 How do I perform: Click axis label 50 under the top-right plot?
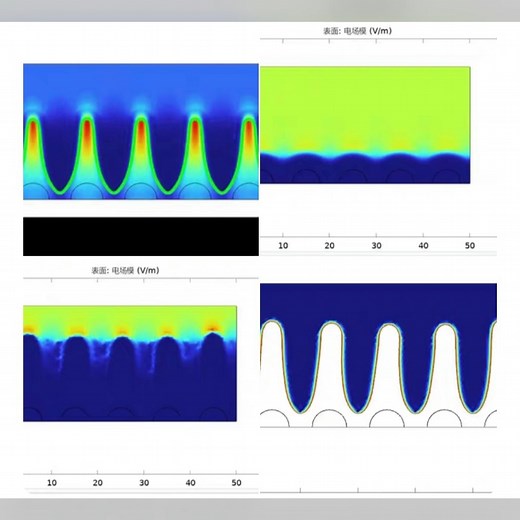[470, 246]
